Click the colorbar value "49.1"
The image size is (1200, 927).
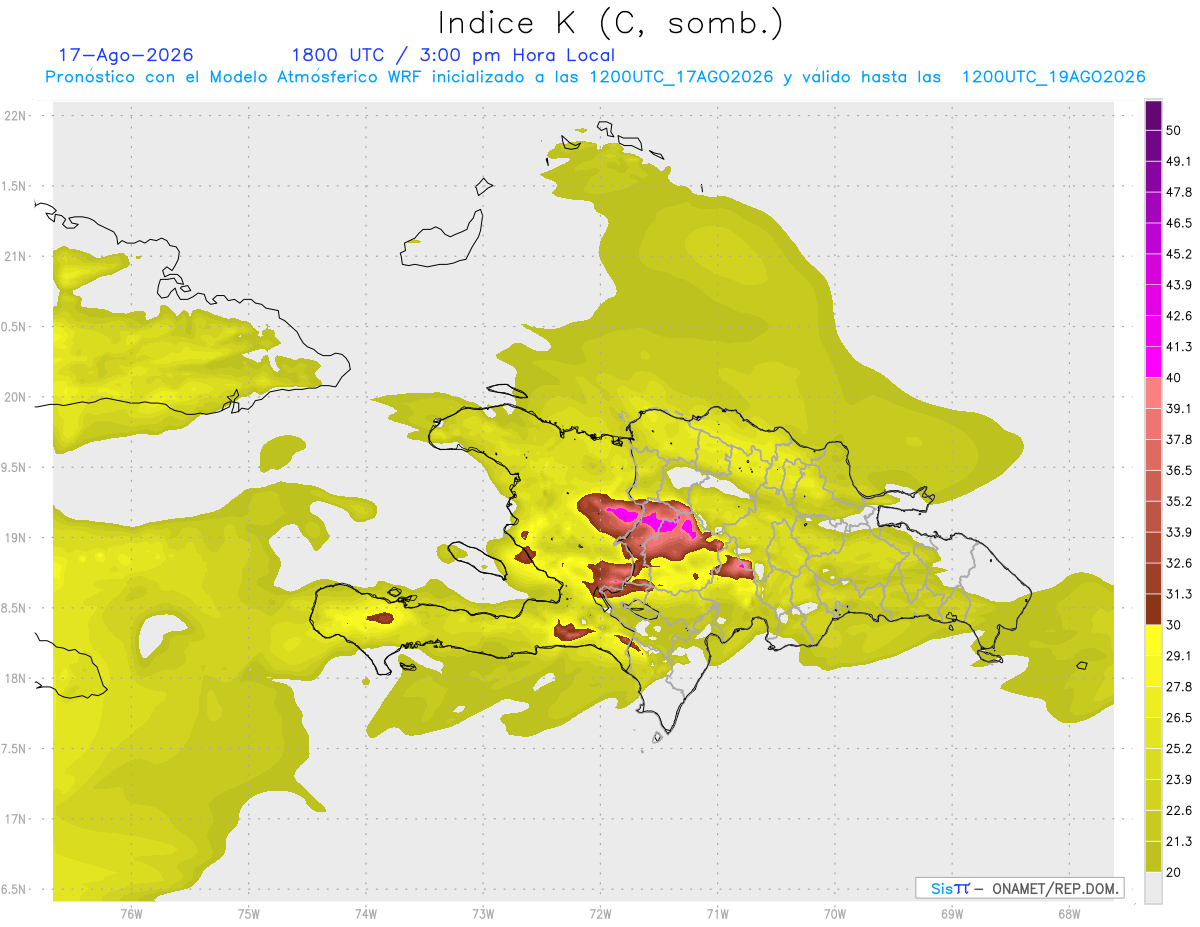pos(1179,161)
